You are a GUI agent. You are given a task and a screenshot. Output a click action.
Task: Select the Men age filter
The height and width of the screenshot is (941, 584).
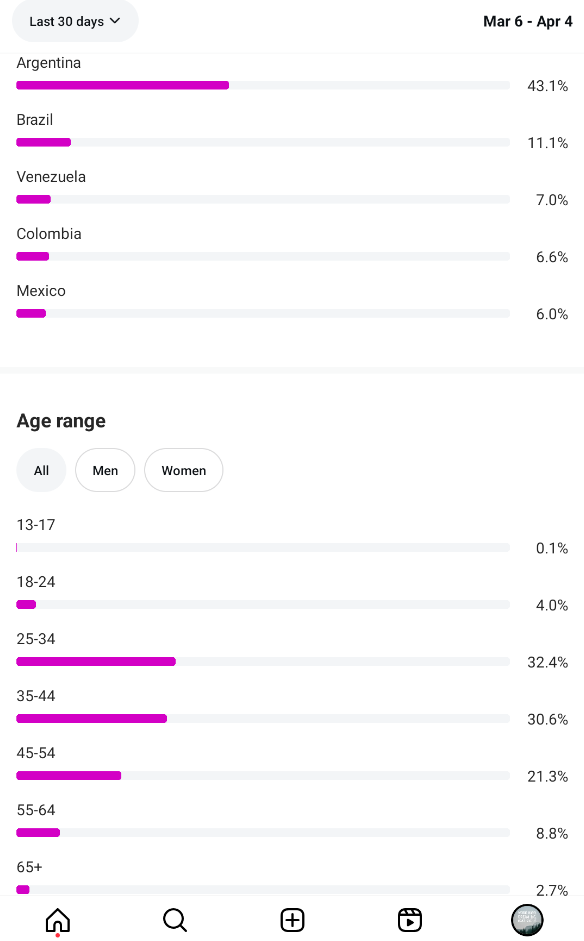[105, 470]
